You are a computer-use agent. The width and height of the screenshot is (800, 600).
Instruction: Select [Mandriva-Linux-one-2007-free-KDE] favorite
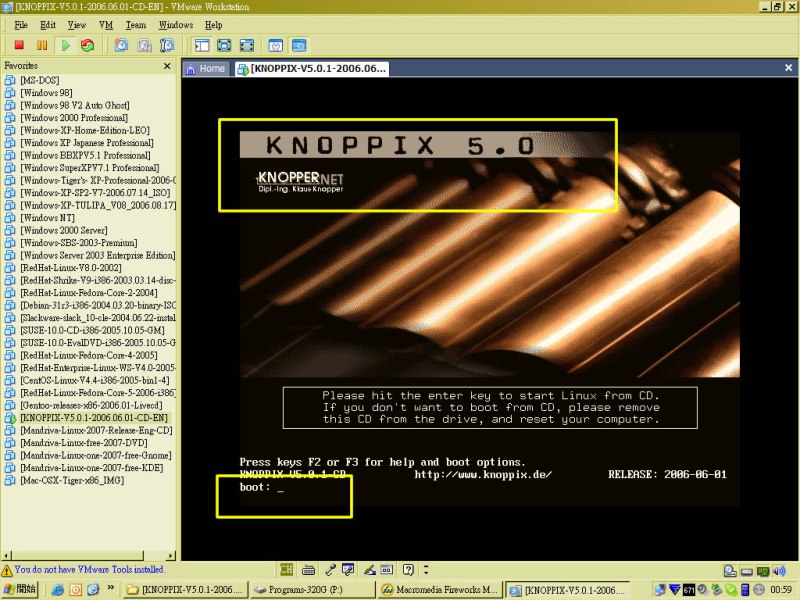(92, 468)
